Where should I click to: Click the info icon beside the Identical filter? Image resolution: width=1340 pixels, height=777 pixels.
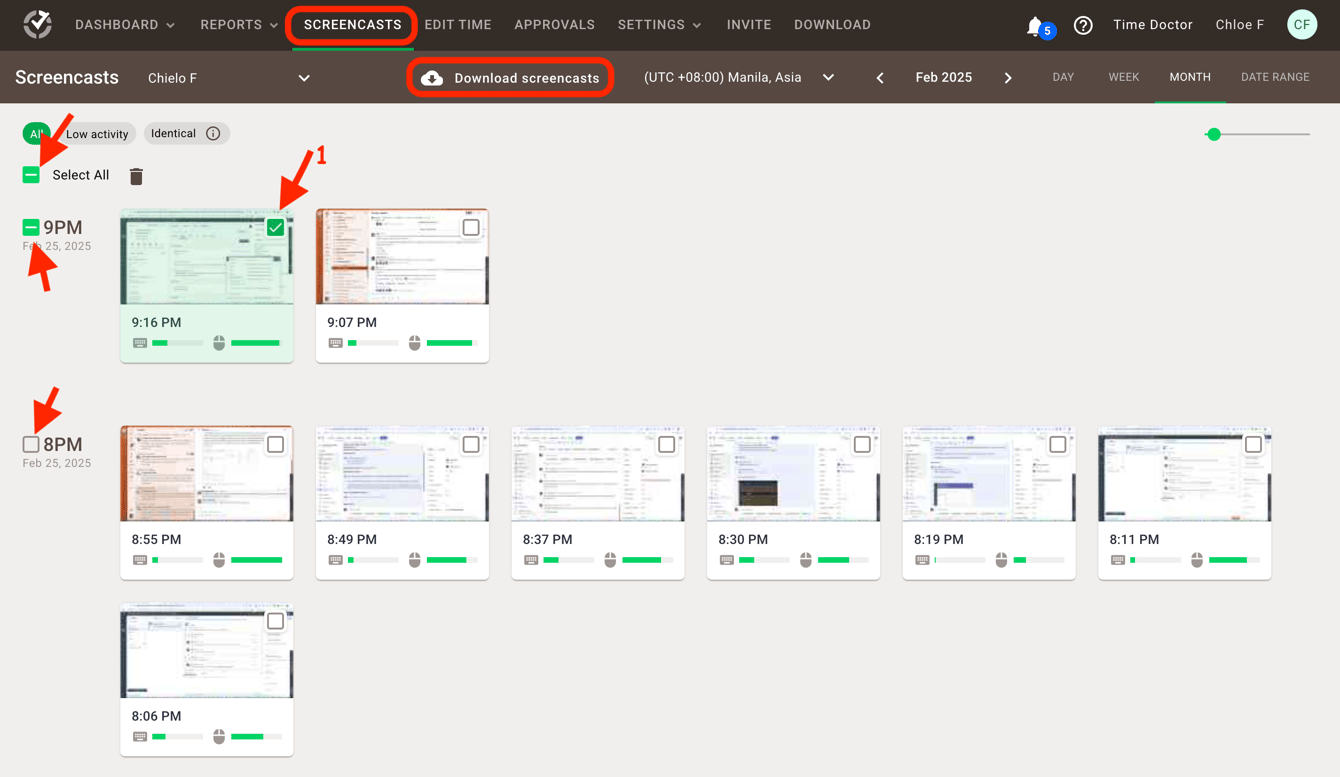[x=216, y=133]
